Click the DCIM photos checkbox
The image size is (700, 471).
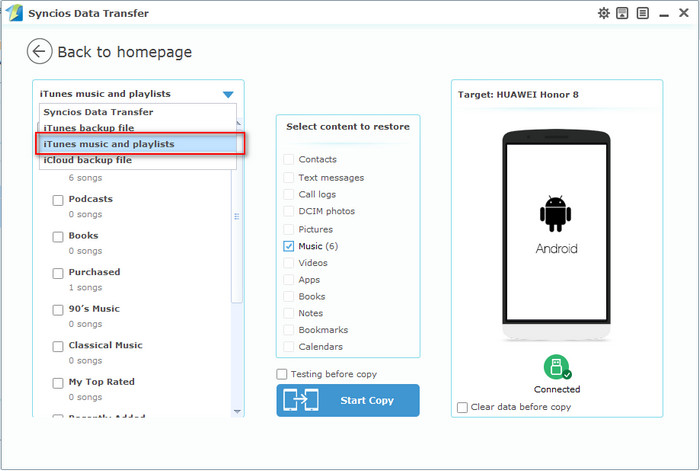pyautogui.click(x=288, y=211)
